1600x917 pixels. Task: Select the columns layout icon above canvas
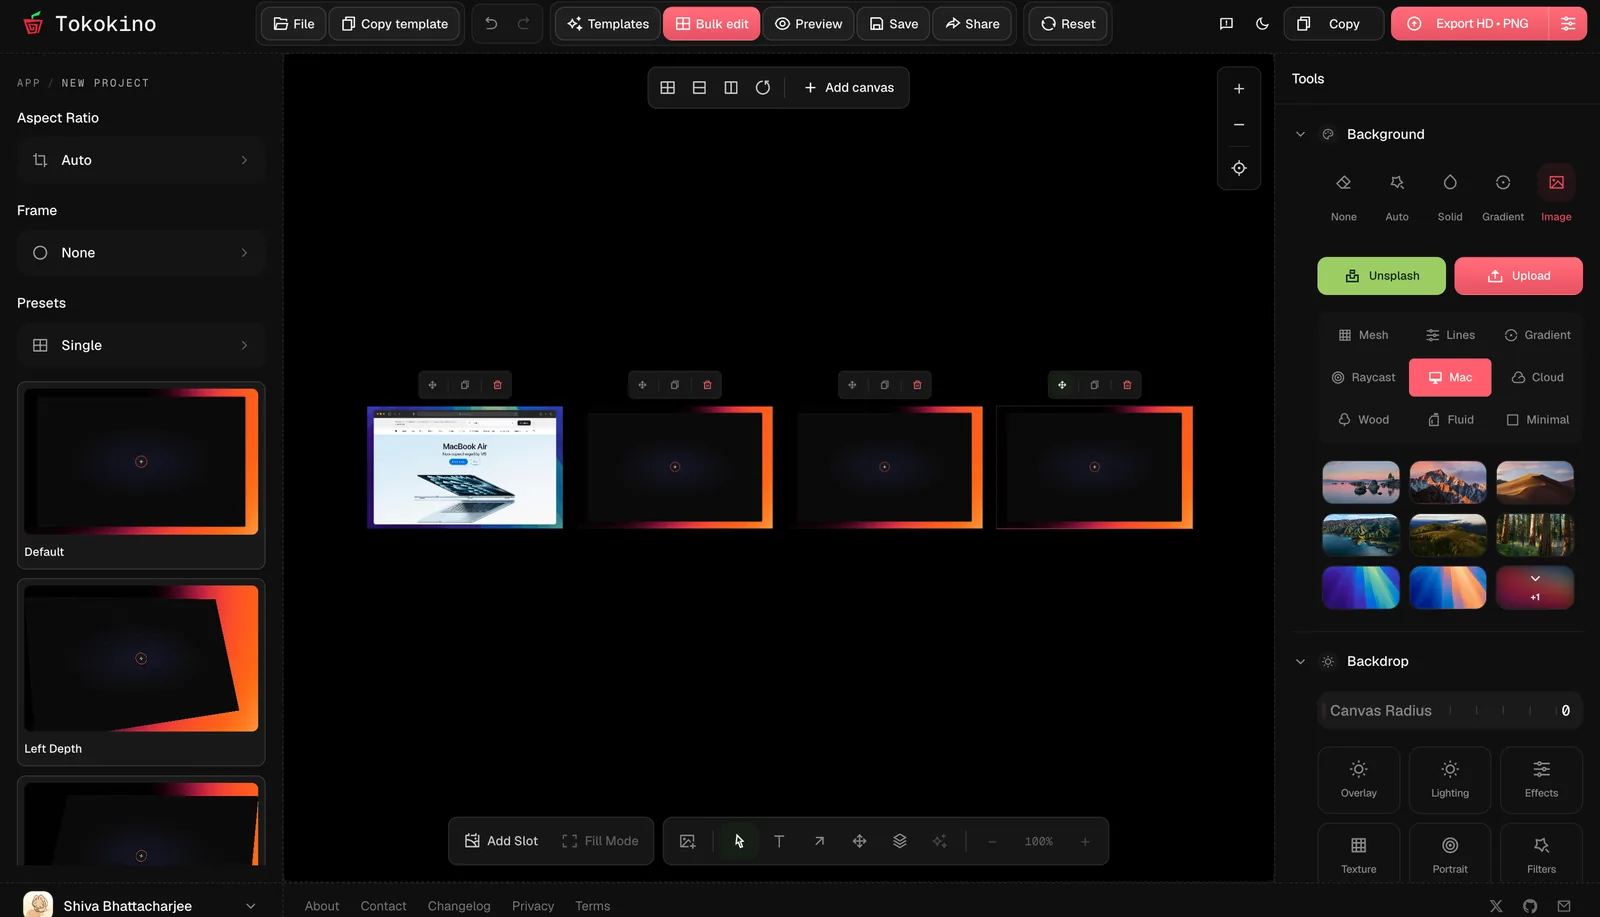coord(731,88)
